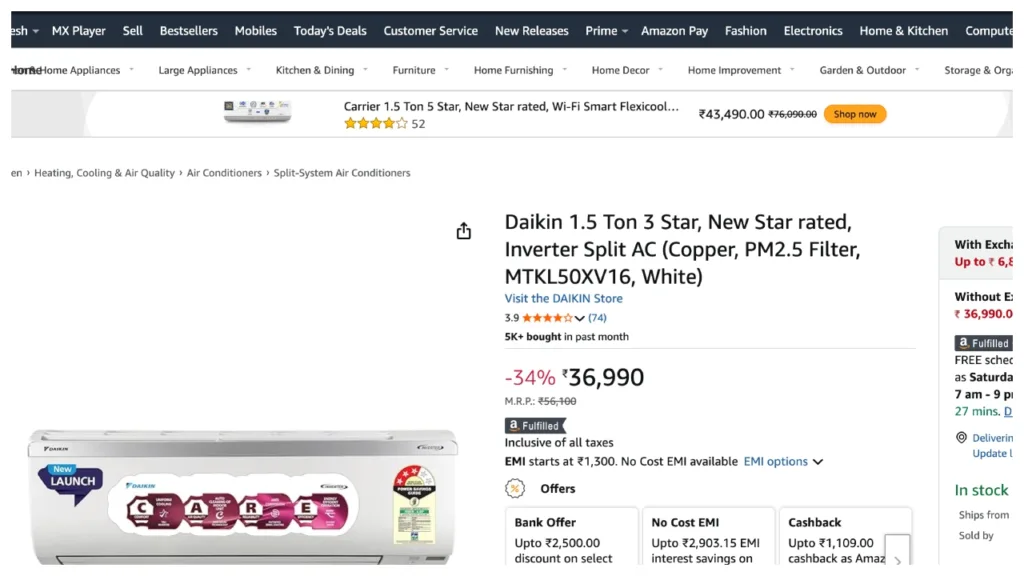Open Today's Deals in top menu

(330, 31)
